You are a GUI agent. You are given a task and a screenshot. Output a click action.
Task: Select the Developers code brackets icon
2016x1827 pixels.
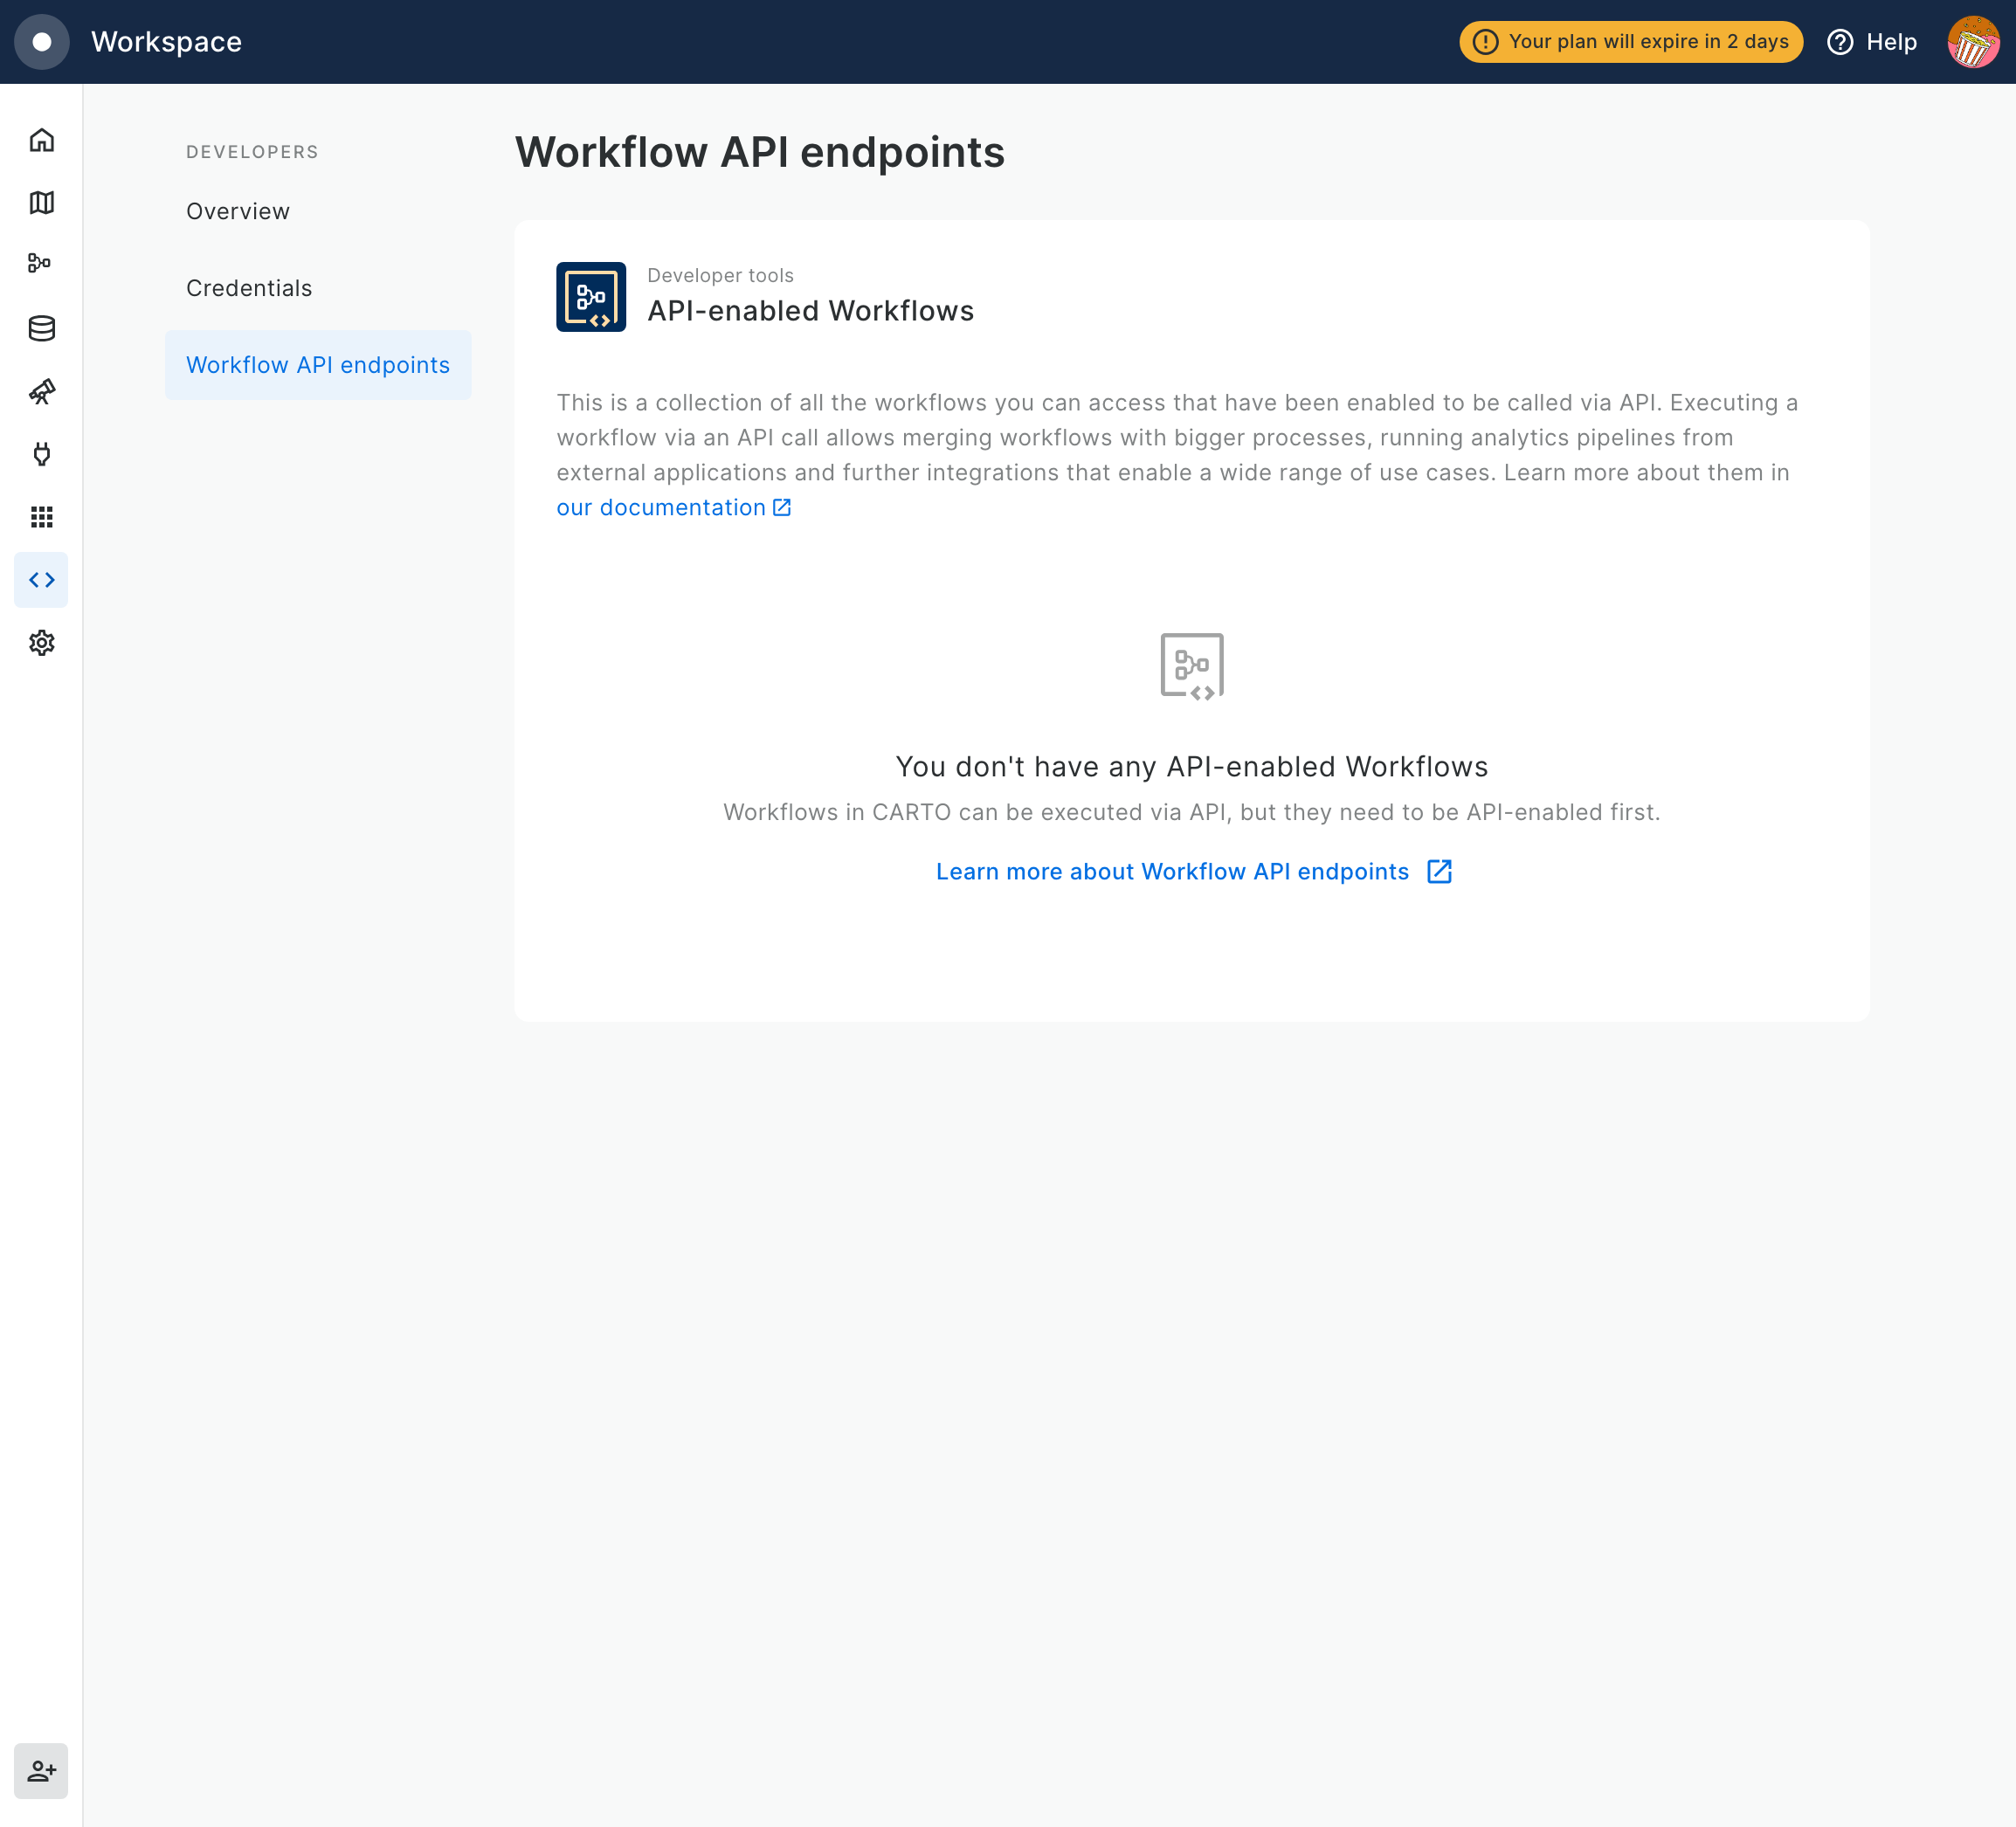[41, 580]
